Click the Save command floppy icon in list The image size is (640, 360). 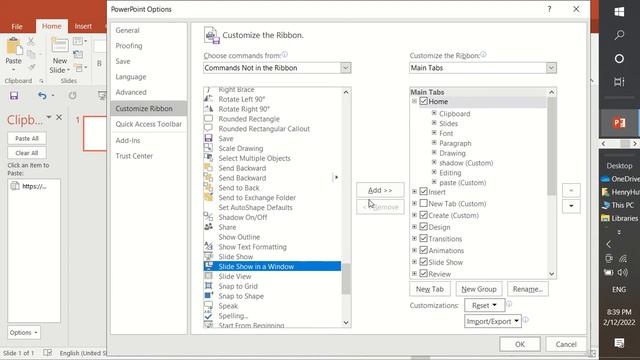point(209,138)
